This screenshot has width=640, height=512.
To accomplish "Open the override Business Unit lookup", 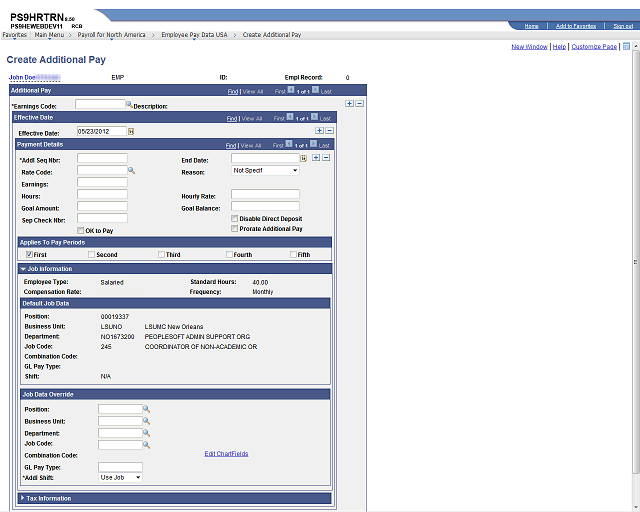I will pyautogui.click(x=147, y=421).
